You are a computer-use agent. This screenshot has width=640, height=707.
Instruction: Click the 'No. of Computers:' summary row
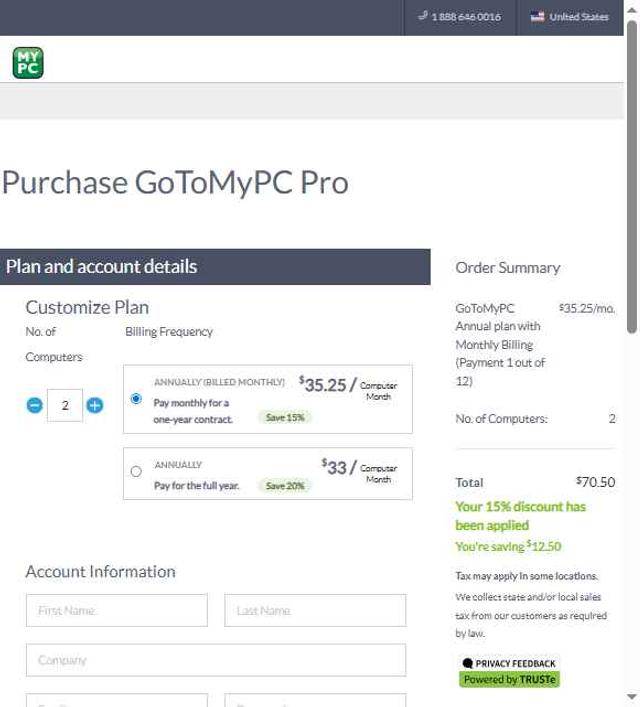(535, 419)
